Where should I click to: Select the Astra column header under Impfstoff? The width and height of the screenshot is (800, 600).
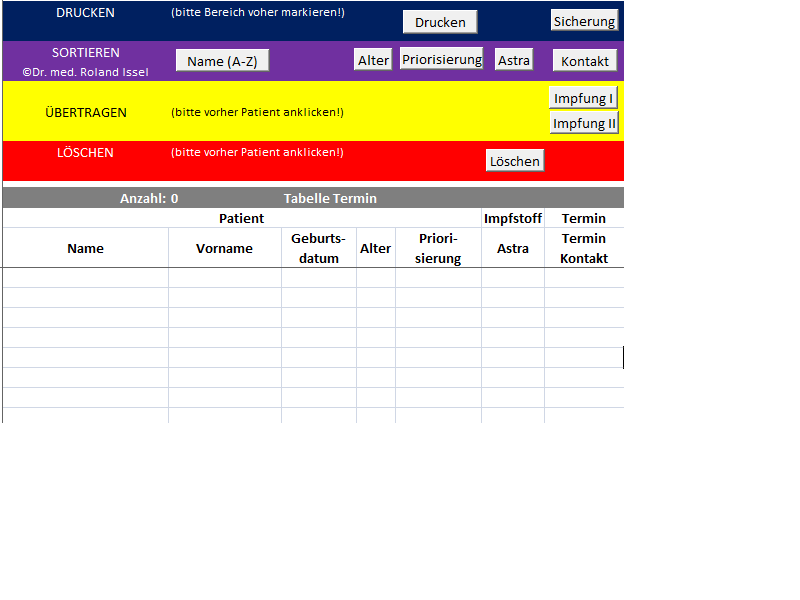tap(513, 248)
